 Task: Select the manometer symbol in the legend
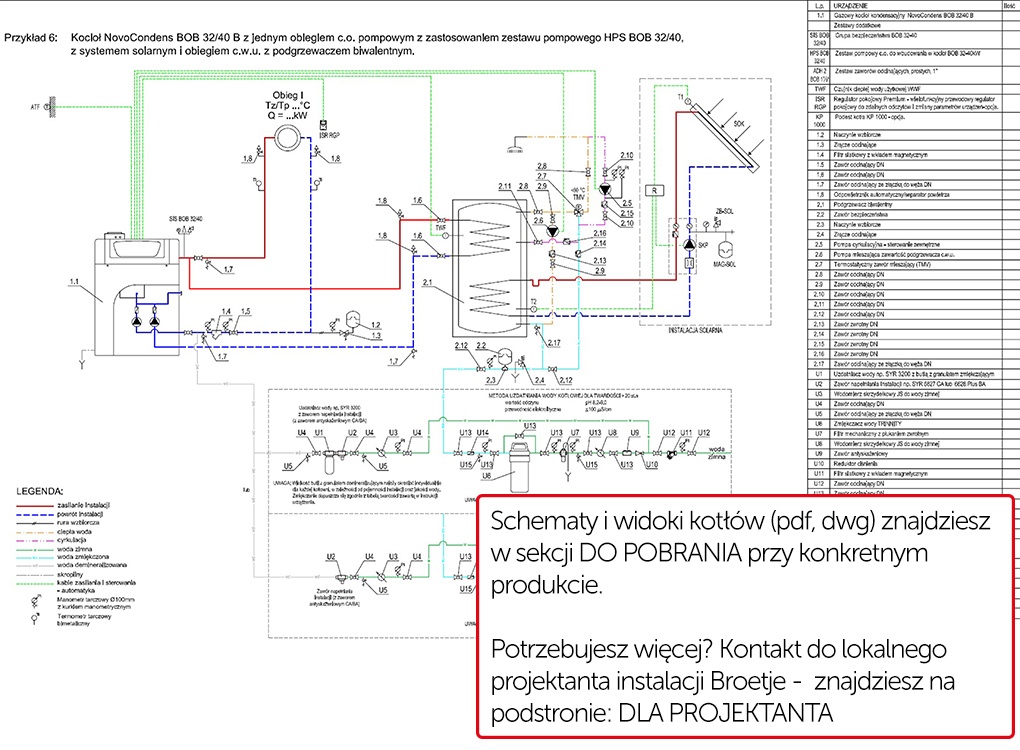click(x=35, y=602)
